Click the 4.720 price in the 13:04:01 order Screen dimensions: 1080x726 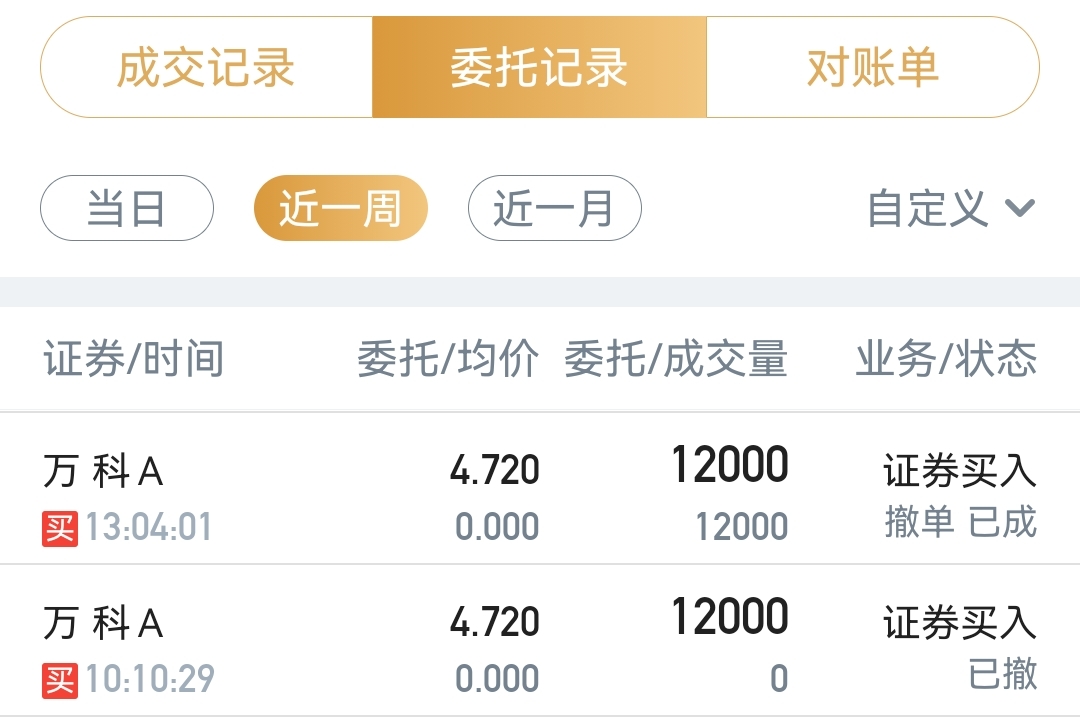[x=494, y=470]
